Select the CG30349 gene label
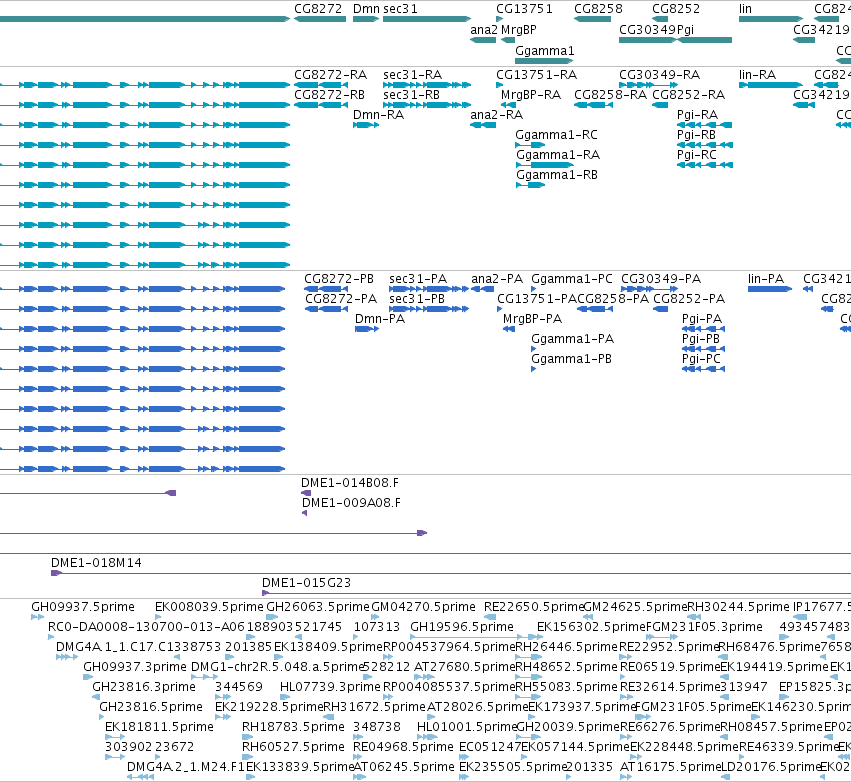Image resolution: width=851 pixels, height=782 pixels. tap(647, 30)
